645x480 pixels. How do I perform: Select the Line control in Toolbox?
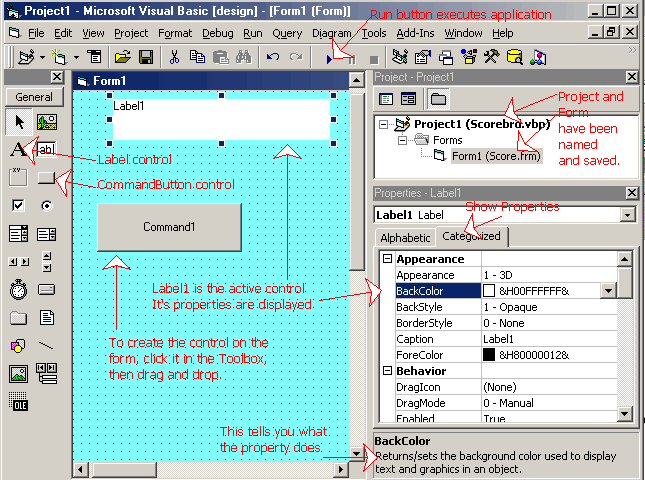(x=46, y=345)
